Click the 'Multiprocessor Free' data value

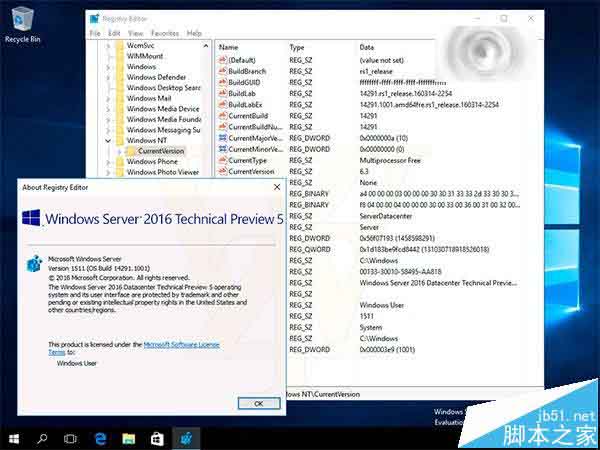[390, 160]
